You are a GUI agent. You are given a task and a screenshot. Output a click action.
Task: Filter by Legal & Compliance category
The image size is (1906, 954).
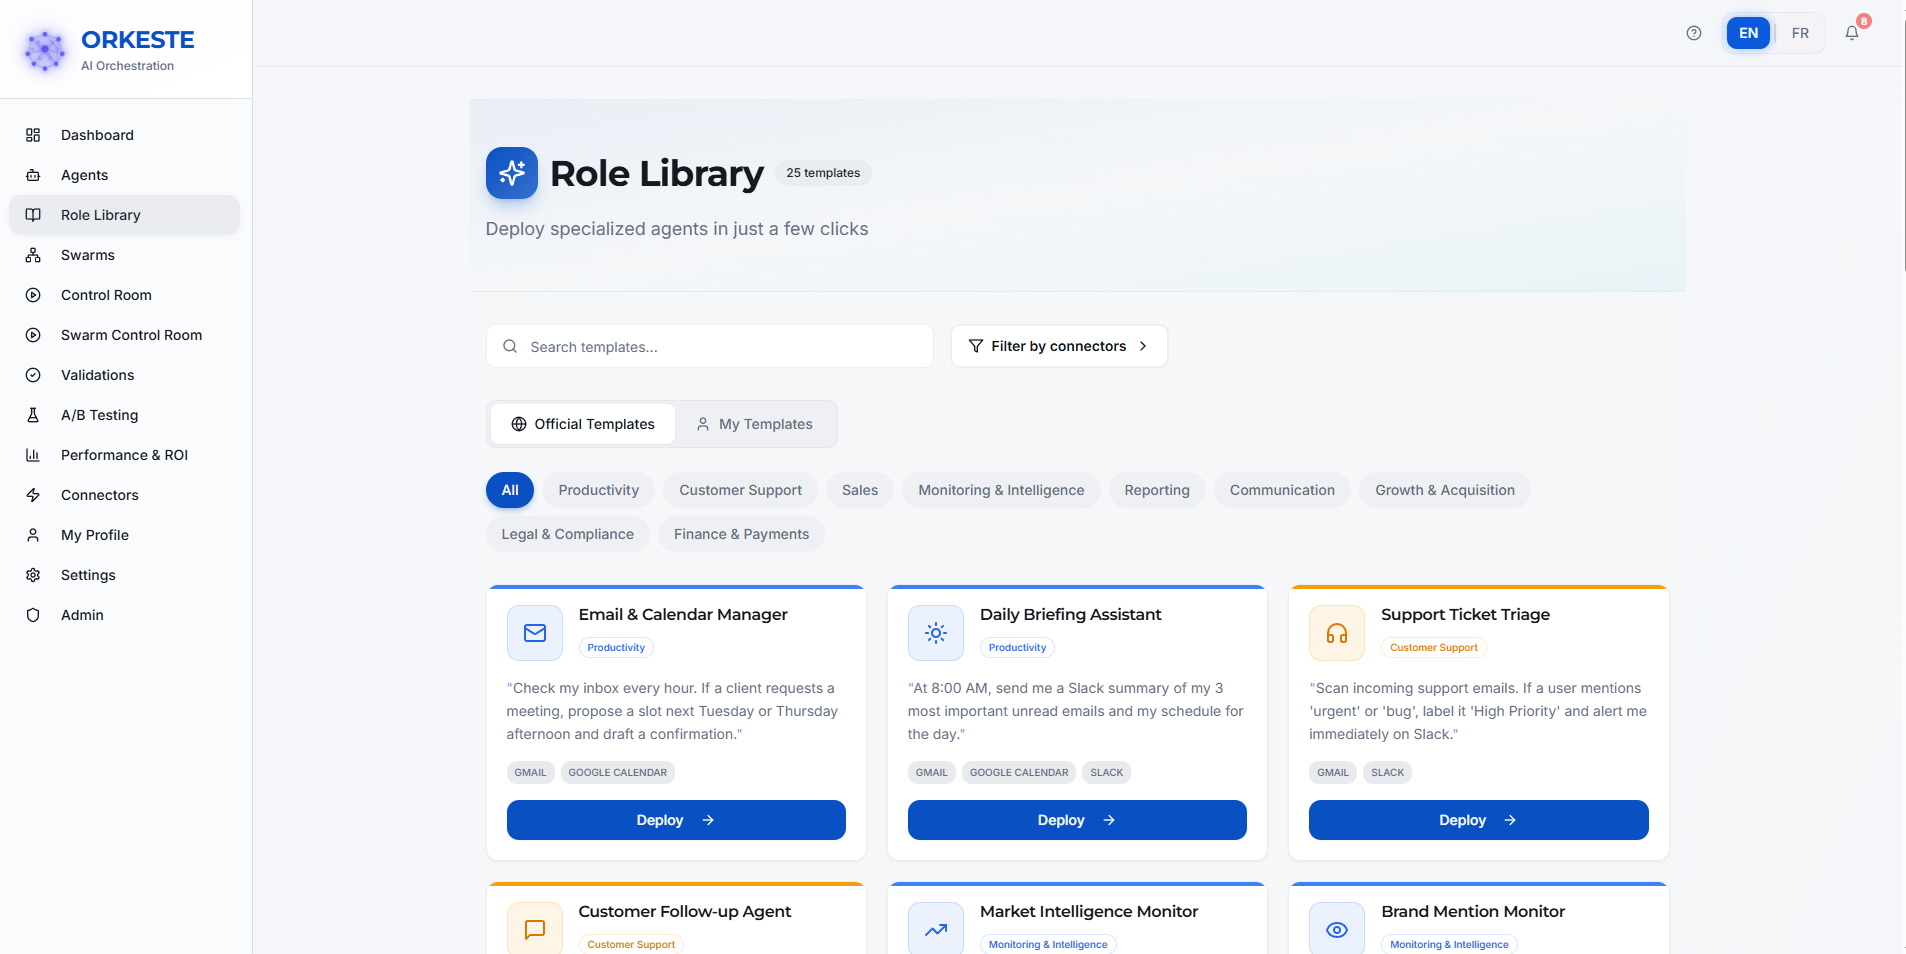(x=567, y=534)
